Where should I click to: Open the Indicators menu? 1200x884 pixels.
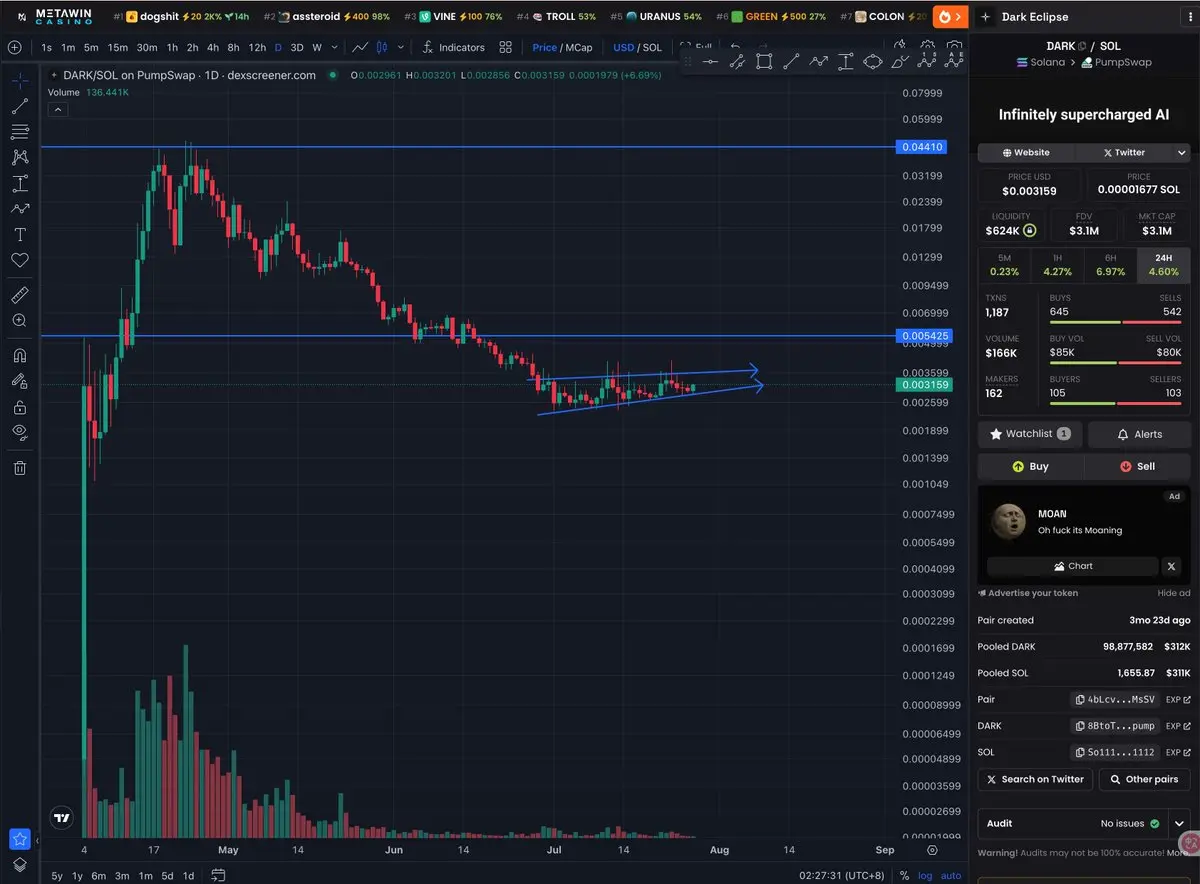[453, 47]
